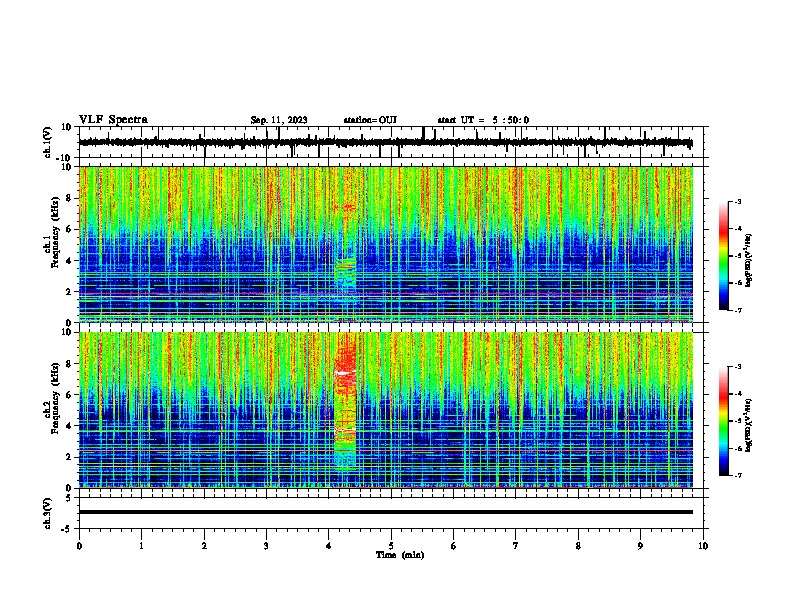Click the "8" frequency tick of ch.1 spectrogram
This screenshot has height=612, width=792.
click(70, 198)
